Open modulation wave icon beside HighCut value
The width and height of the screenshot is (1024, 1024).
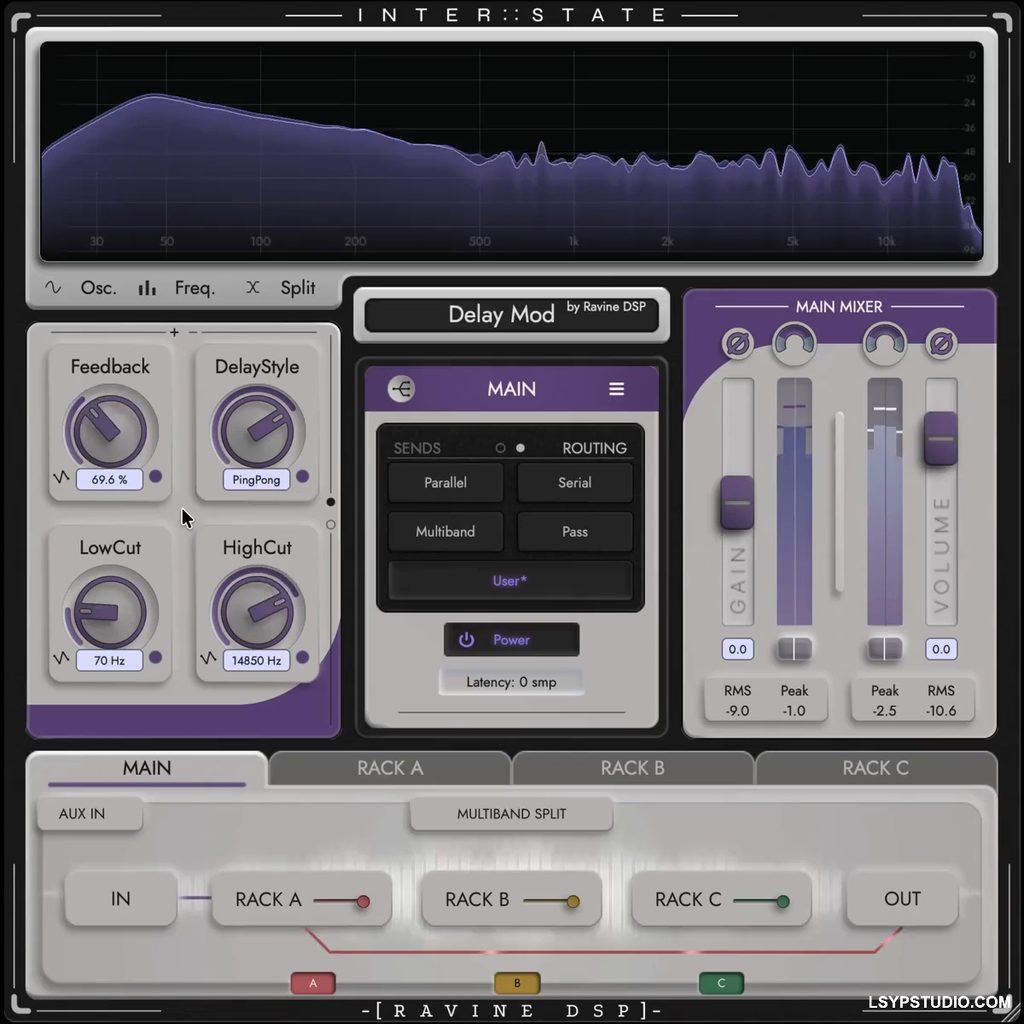208,658
